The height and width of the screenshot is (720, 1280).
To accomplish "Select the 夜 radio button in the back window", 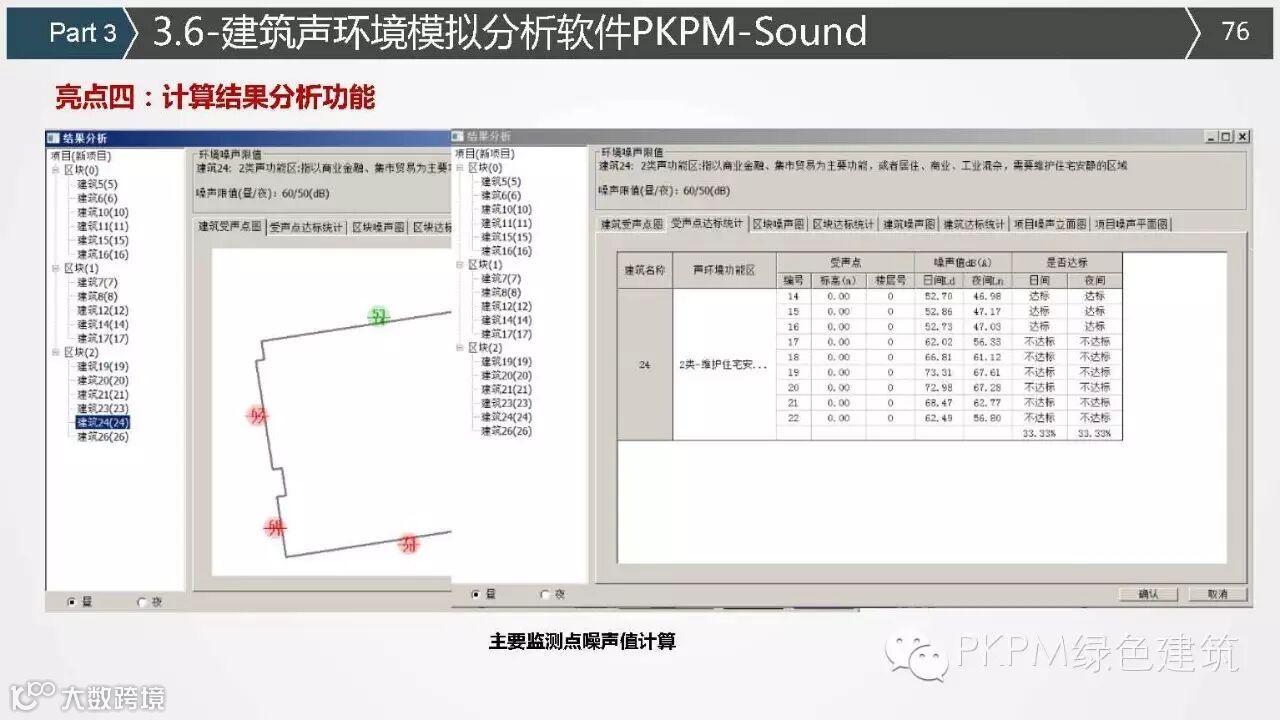I will coord(142,602).
